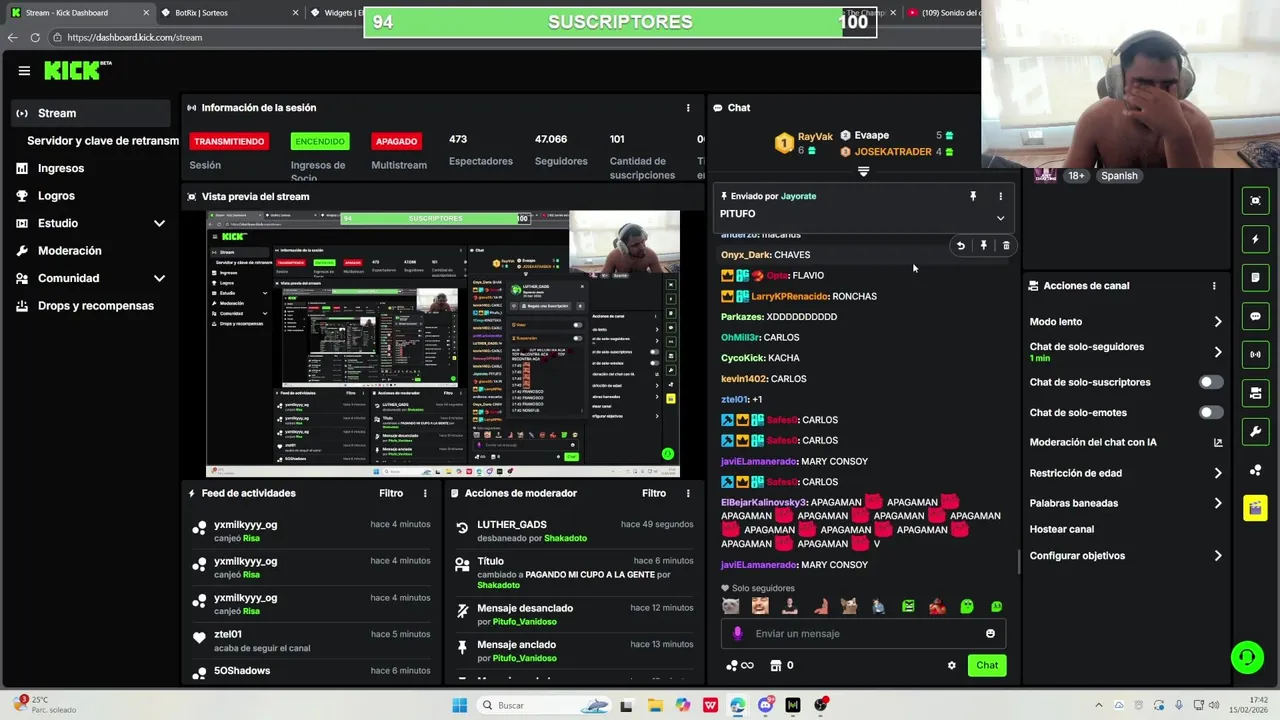Image resolution: width=1280 pixels, height=720 pixels.
Task: Open Filtro in Acciones de moderador
Action: 654,493
